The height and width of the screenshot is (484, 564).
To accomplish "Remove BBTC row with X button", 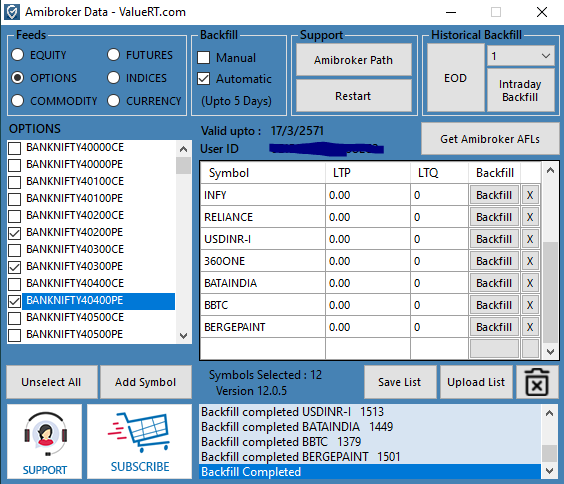I will point(530,305).
